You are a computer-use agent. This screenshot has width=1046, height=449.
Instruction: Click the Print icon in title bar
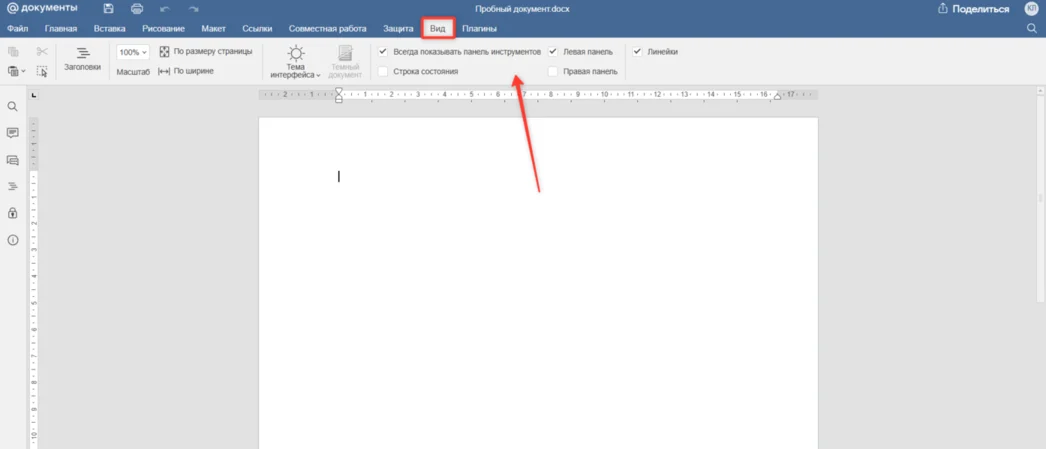click(x=137, y=9)
